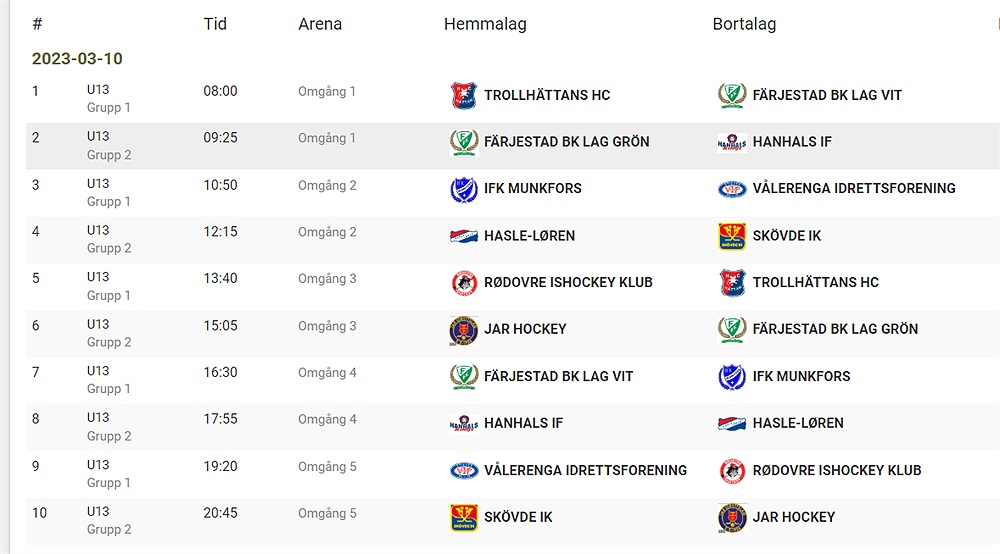This screenshot has width=1000, height=554.
Task: Click Jar Hockey away logo in match 10
Action: point(732,518)
